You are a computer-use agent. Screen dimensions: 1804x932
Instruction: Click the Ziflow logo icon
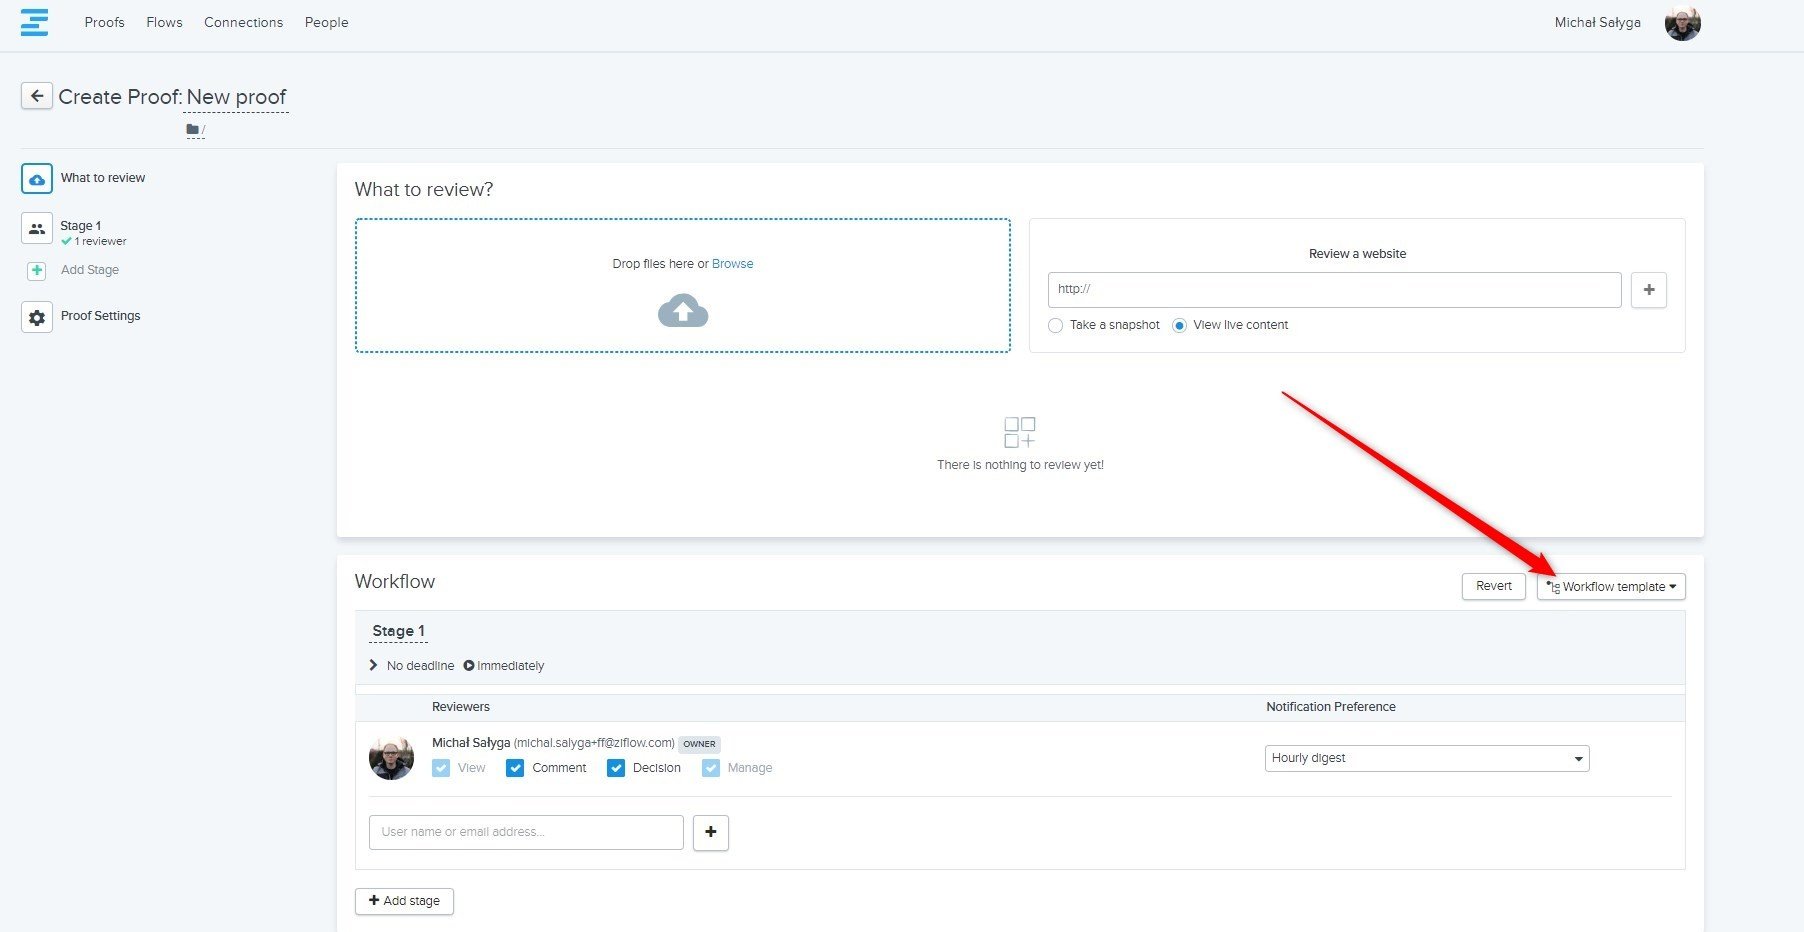pyautogui.click(x=34, y=22)
